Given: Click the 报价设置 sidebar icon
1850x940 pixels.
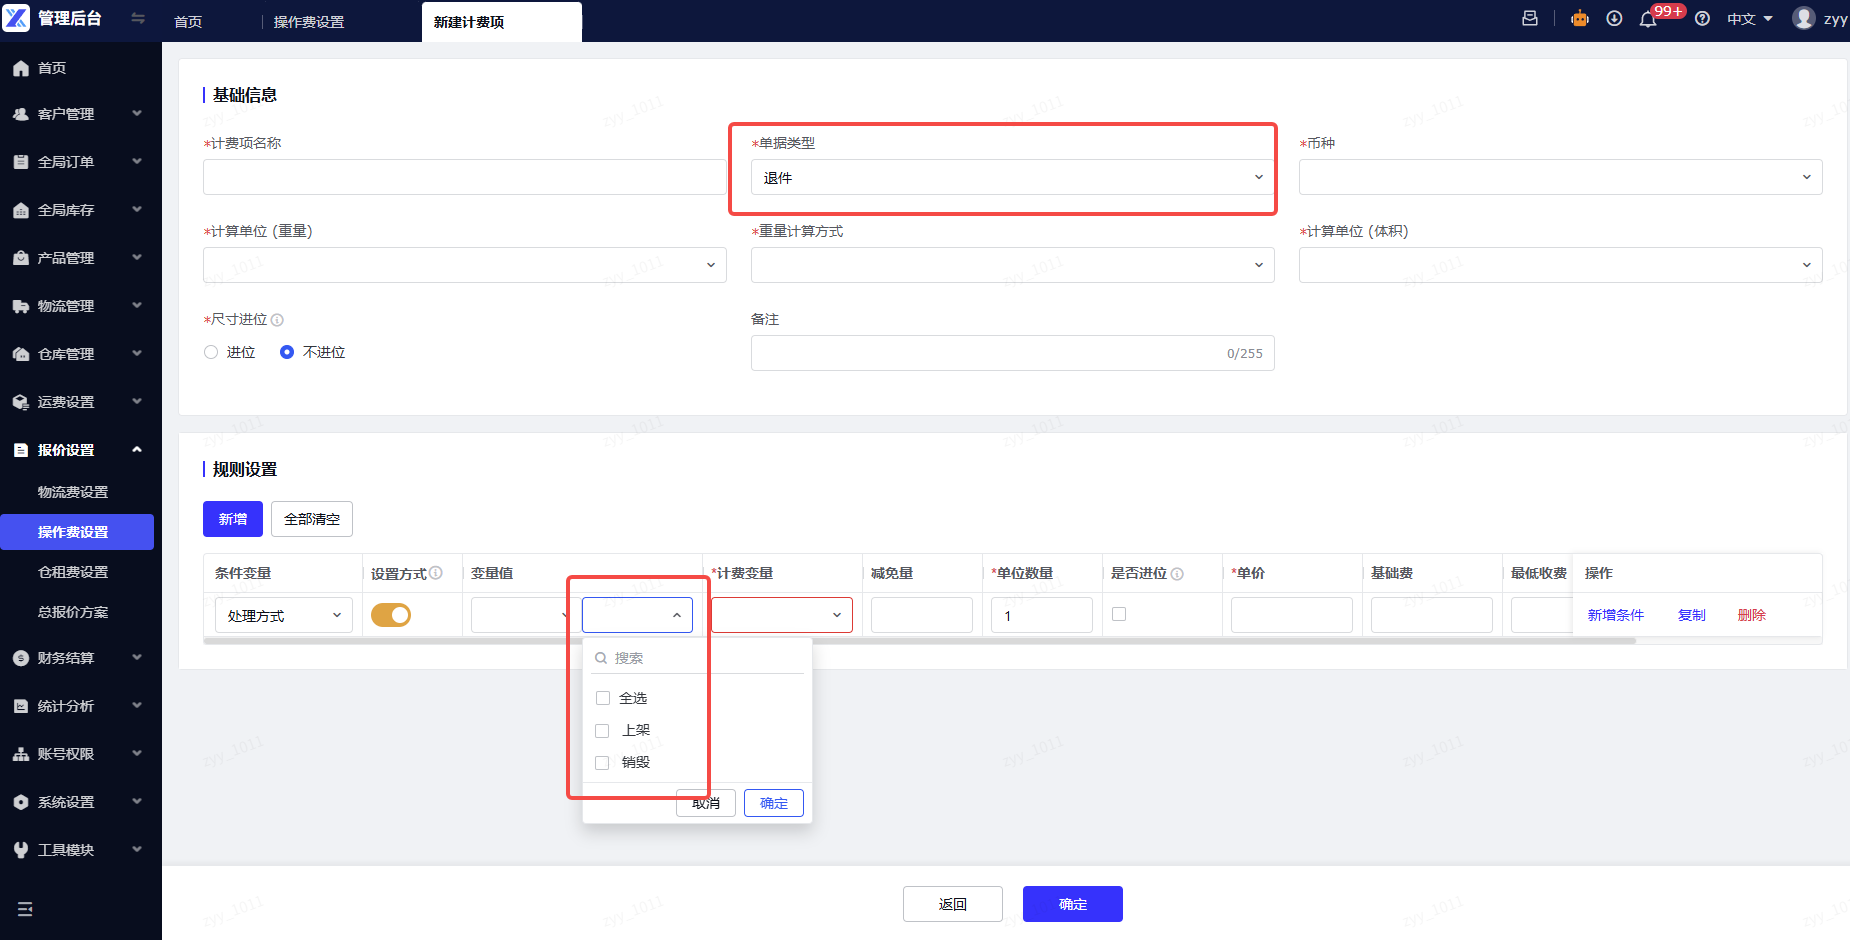Looking at the screenshot, I should point(21,450).
